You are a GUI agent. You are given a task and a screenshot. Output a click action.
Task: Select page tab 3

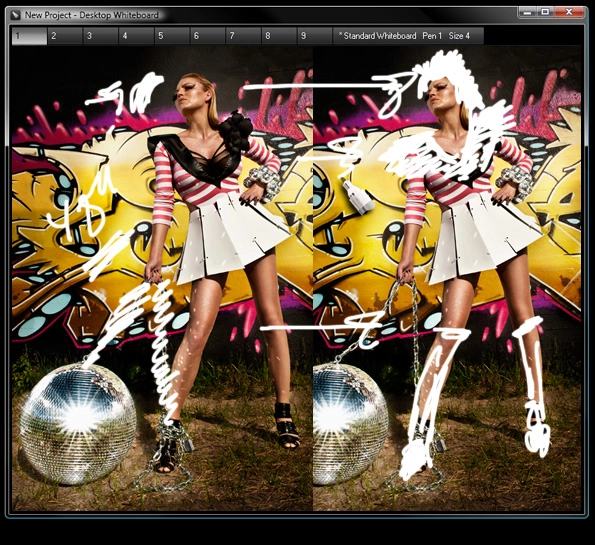[x=101, y=36]
